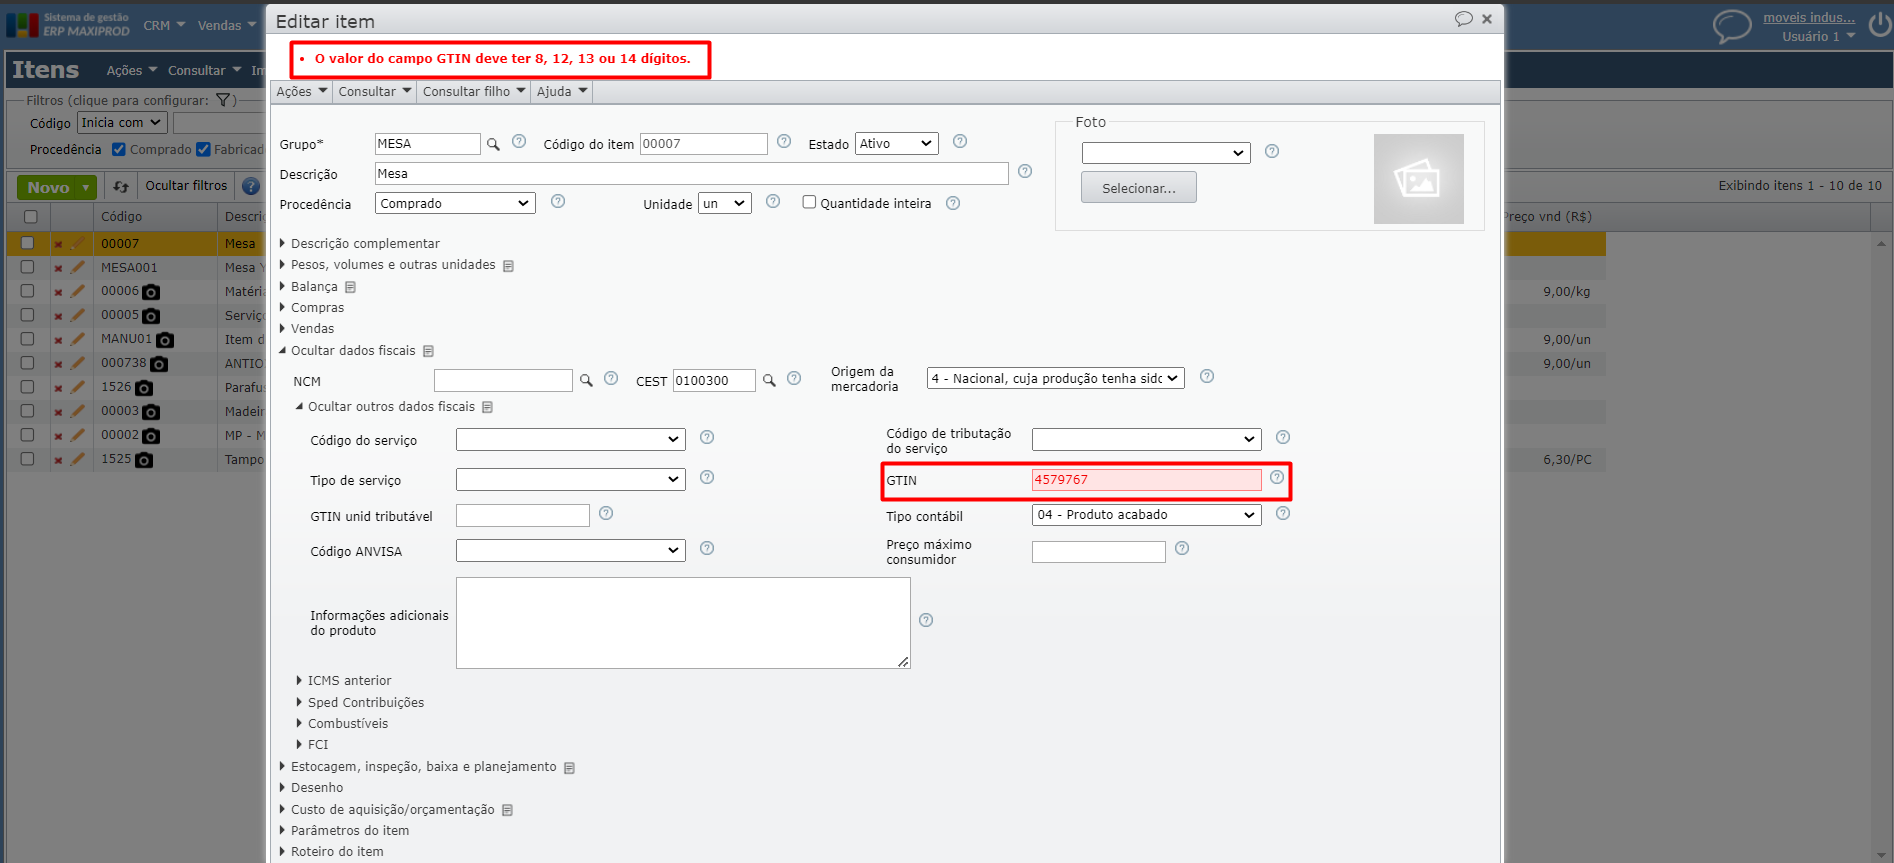Check the row checkbox for item 00007
This screenshot has height=863, width=1894.
click(28, 243)
